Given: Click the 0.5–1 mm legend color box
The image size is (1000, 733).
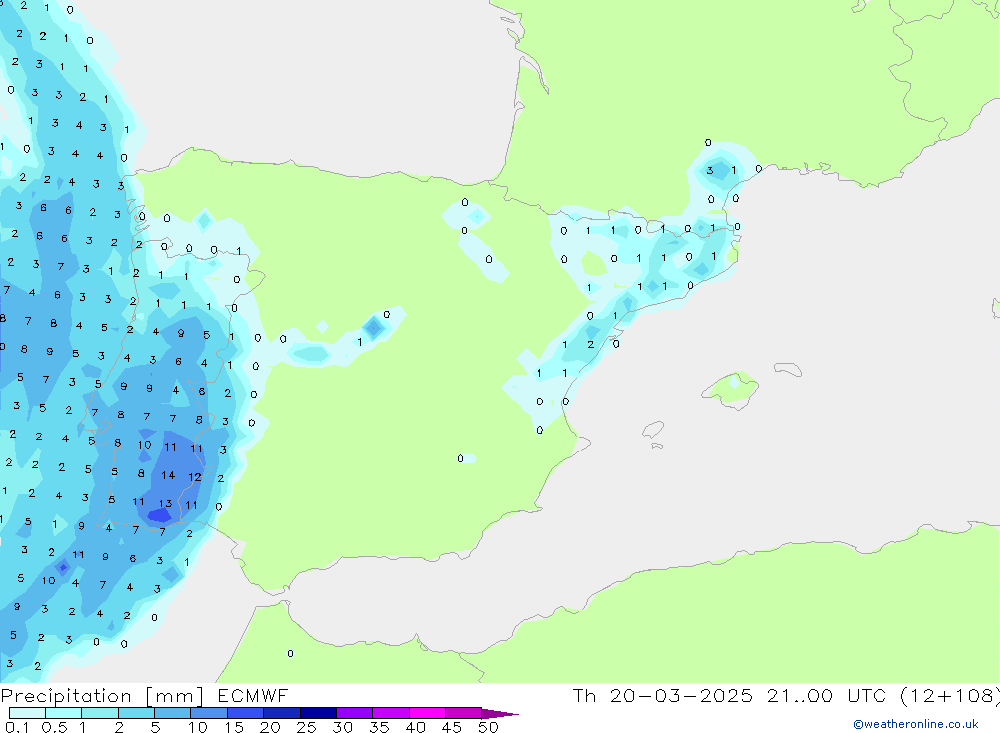Looking at the screenshot, I should pyautogui.click(x=63, y=713).
